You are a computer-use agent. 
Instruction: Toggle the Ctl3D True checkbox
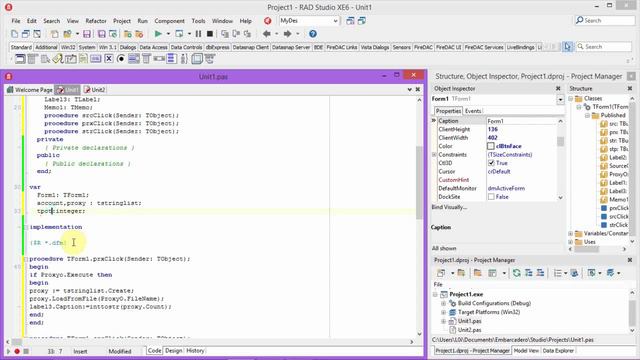[491, 163]
